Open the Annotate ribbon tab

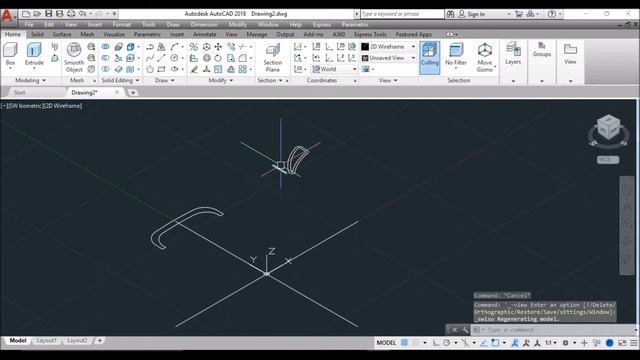coord(204,35)
